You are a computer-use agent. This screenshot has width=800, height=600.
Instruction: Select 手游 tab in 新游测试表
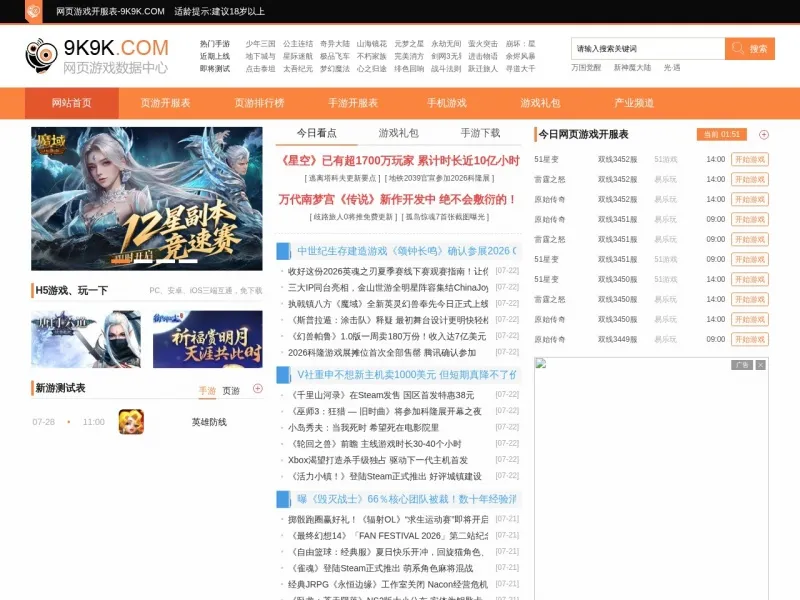(207, 390)
